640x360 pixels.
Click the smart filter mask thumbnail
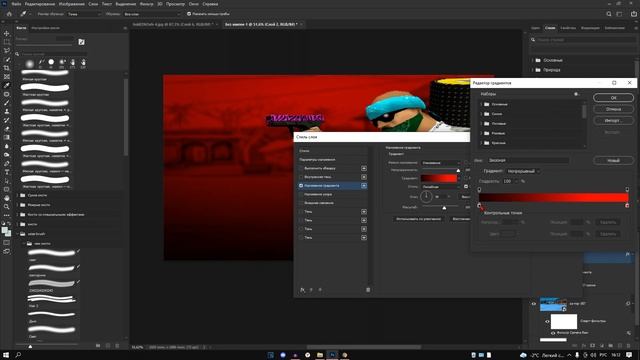[564, 322]
